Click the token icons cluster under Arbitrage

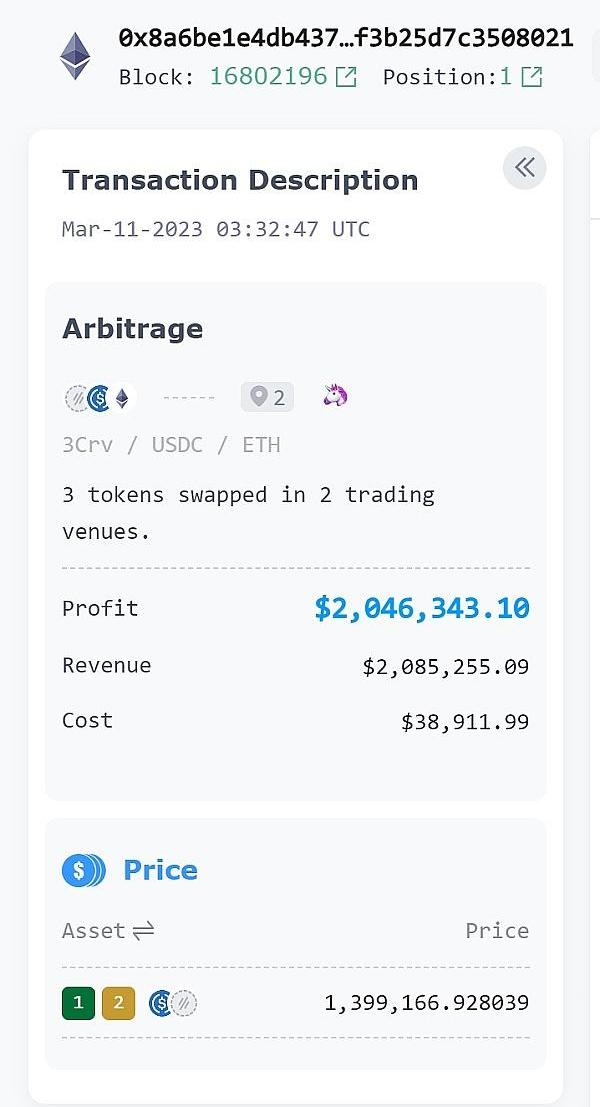[98, 398]
